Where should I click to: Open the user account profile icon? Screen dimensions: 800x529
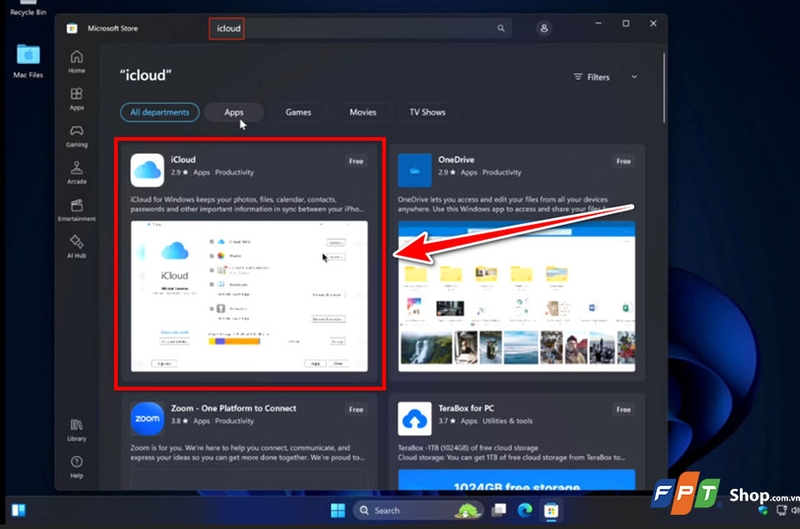544,29
